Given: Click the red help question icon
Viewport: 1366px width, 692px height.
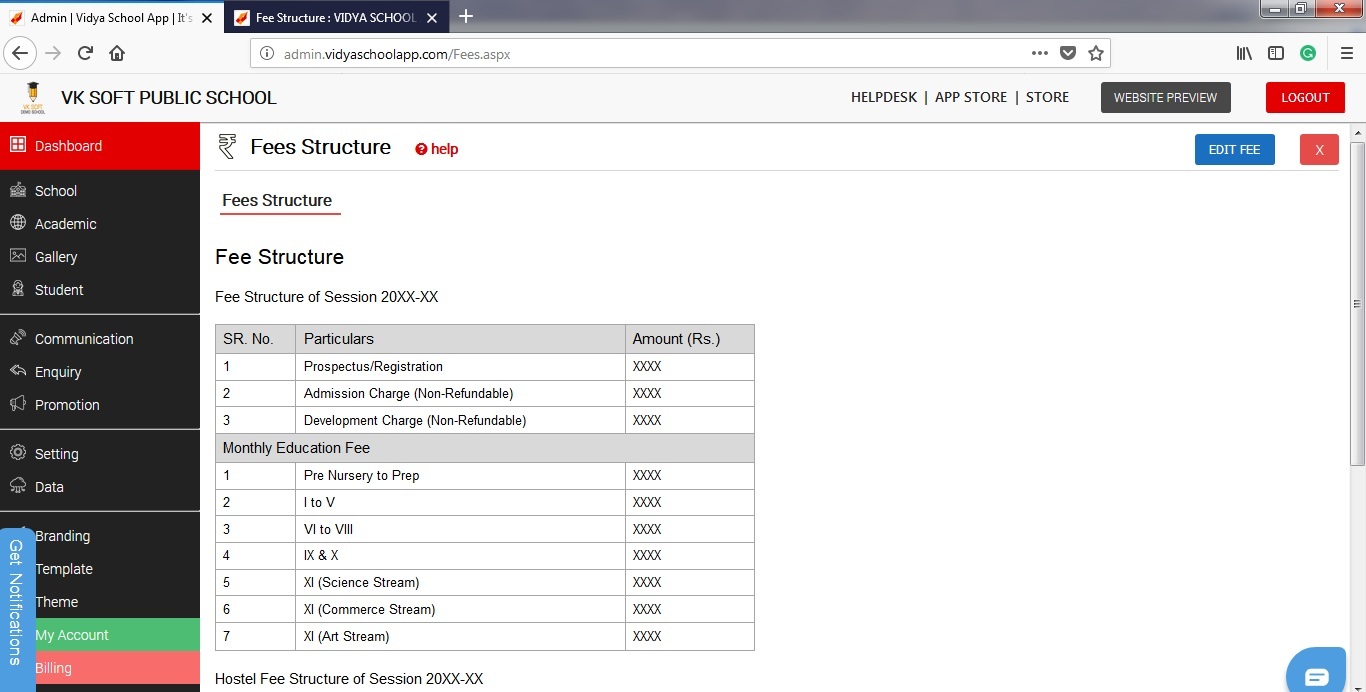Looking at the screenshot, I should point(421,149).
